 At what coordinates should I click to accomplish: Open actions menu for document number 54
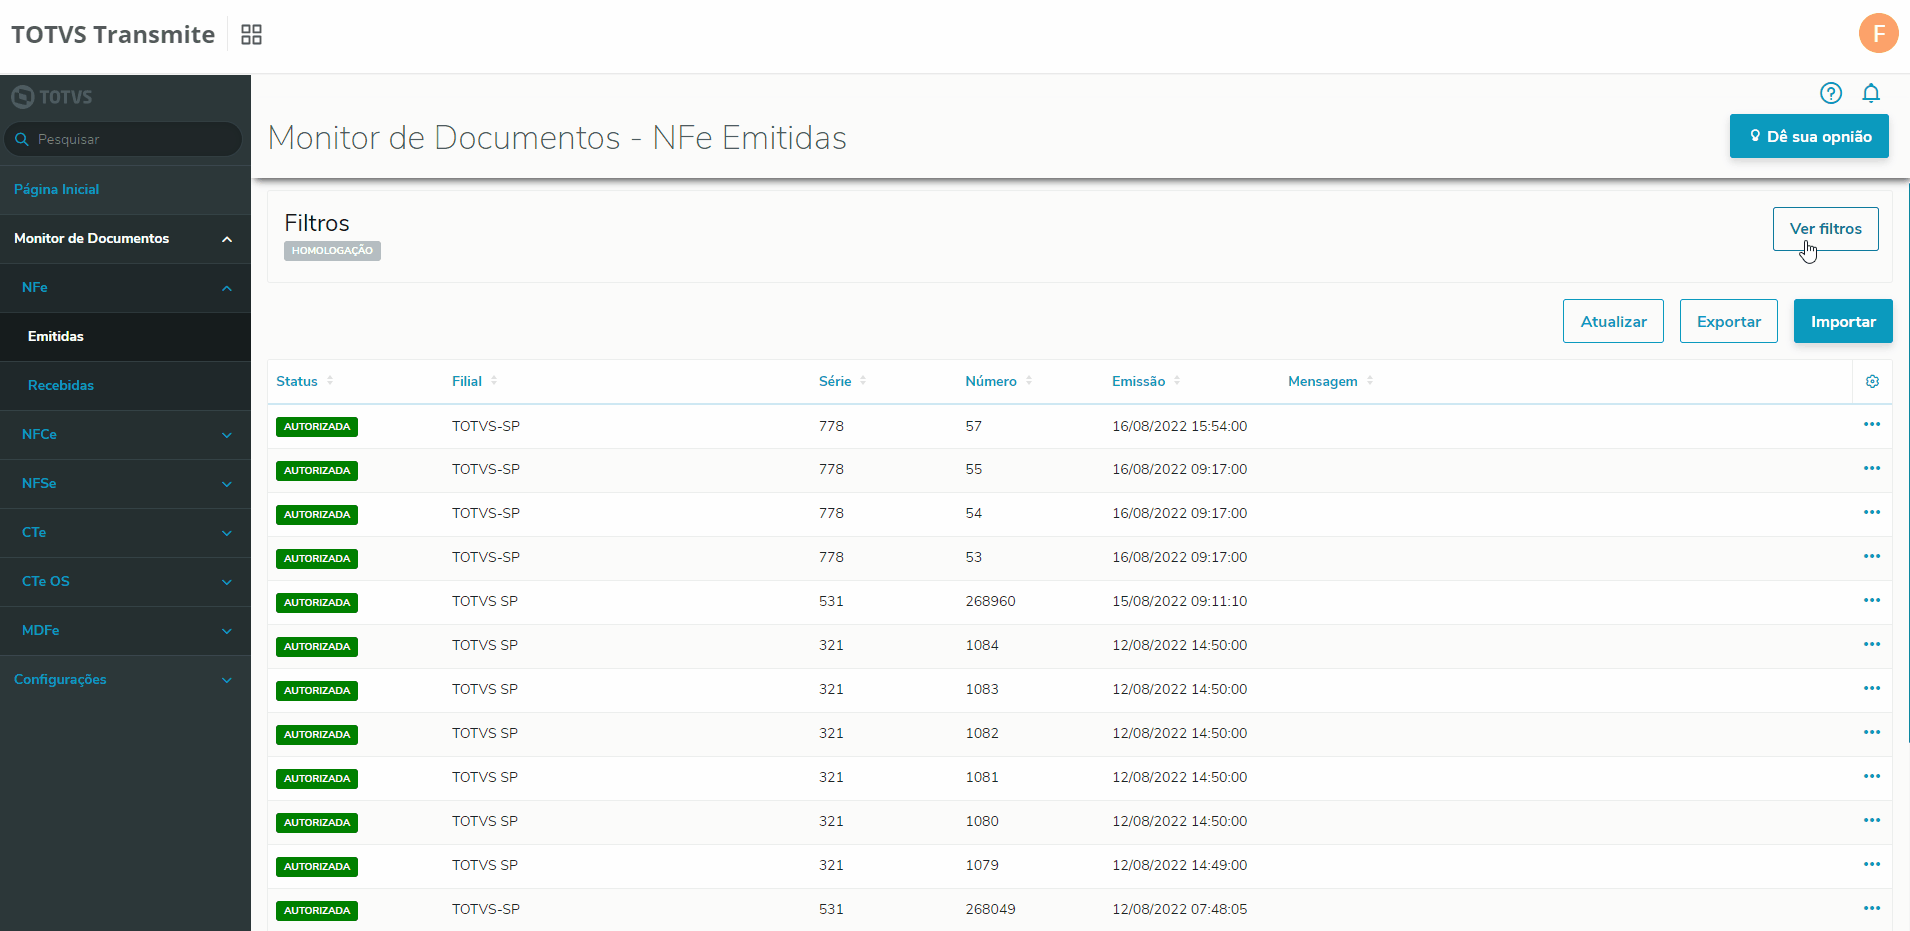pos(1871,513)
